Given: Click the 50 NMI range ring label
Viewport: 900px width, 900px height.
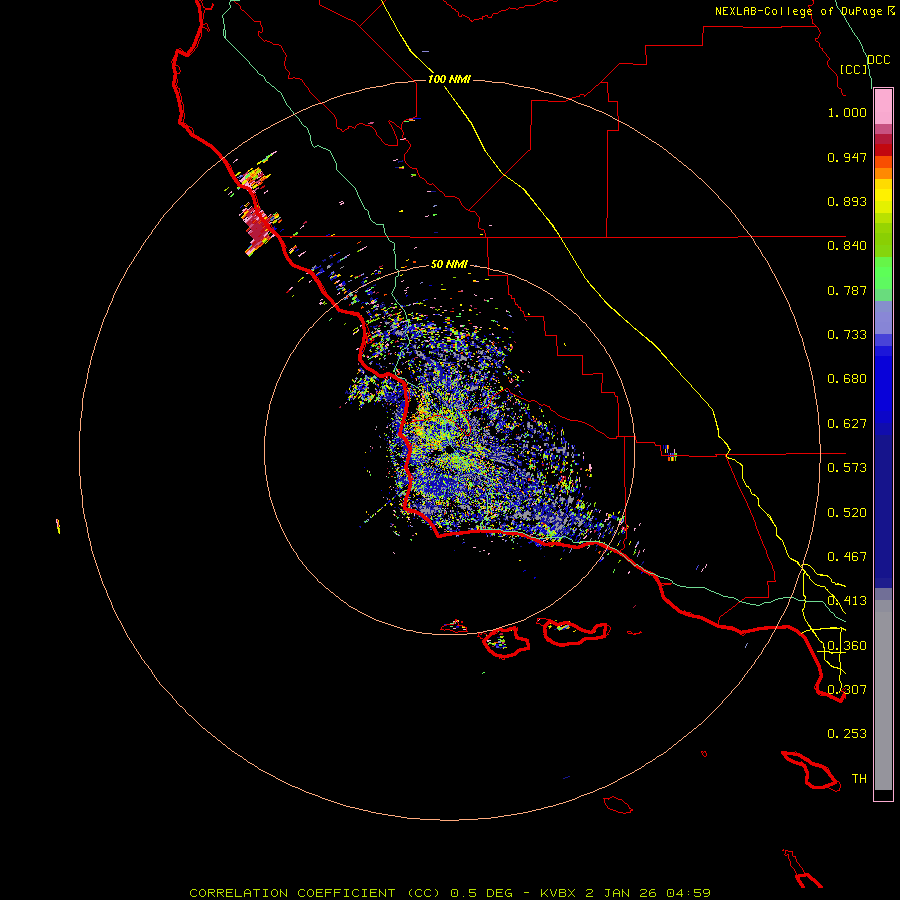Looking at the screenshot, I should [x=449, y=264].
